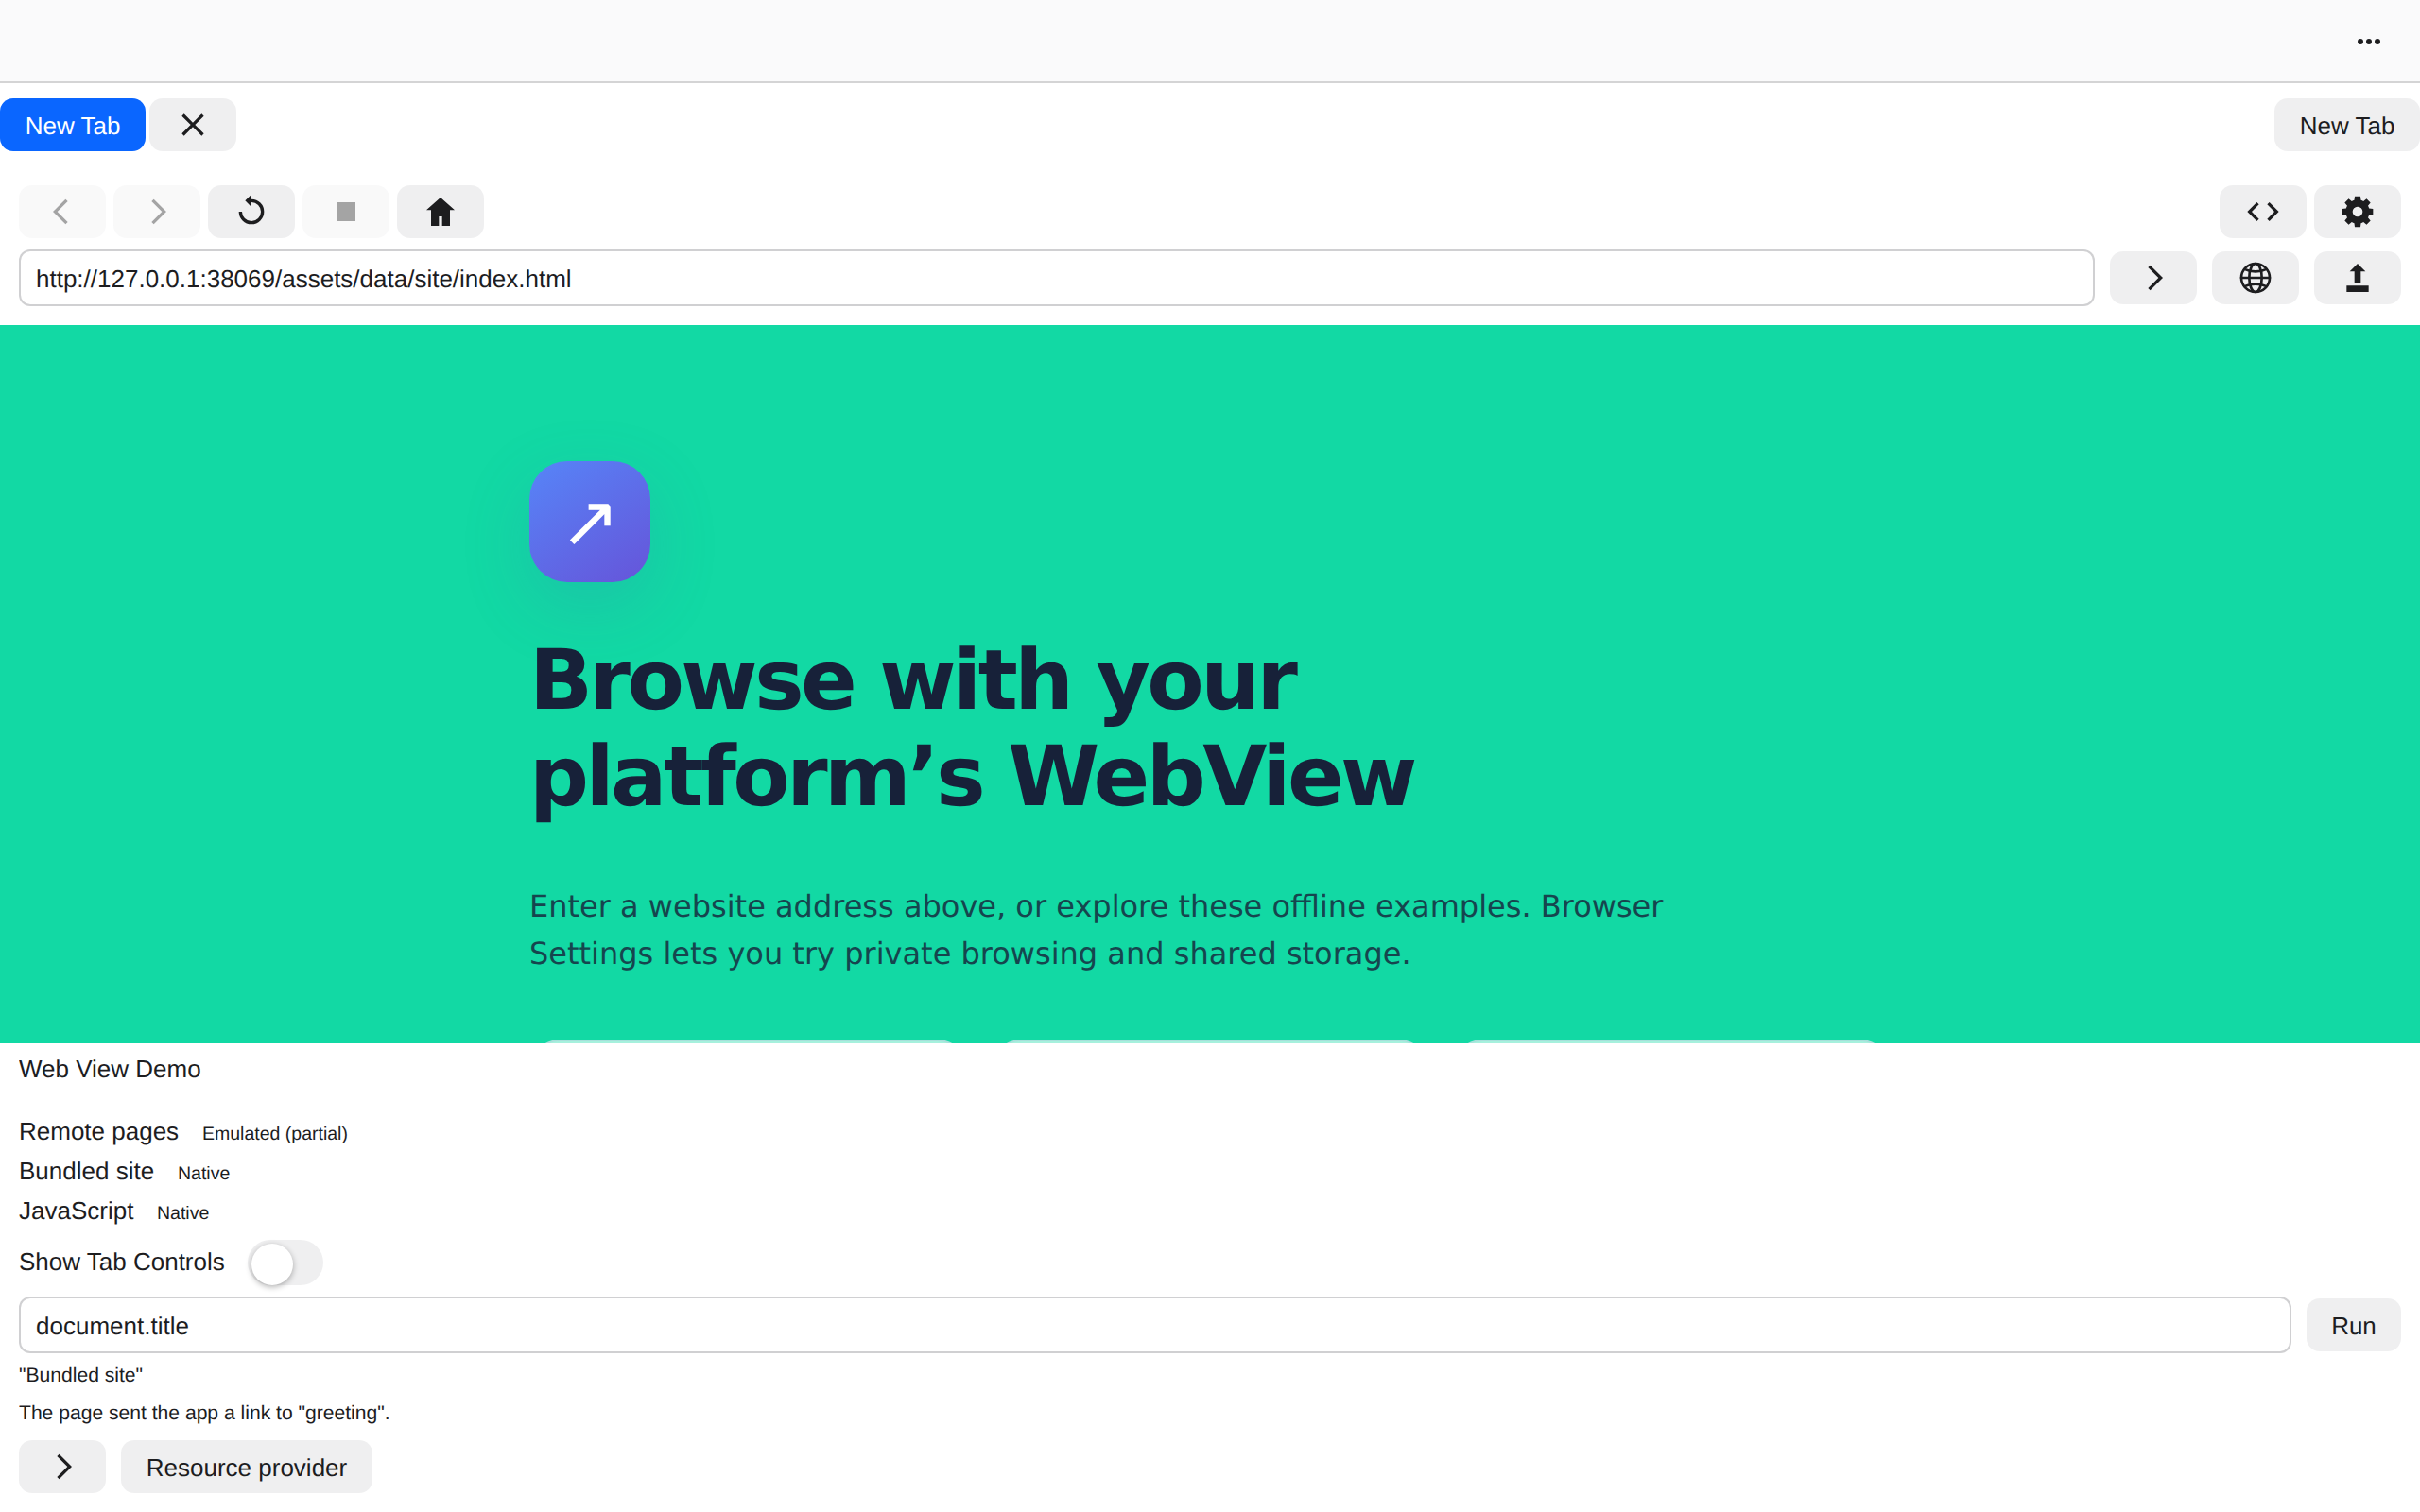Focus the document.title script input field
This screenshot has width=2420, height=1512.
click(x=1155, y=1325)
